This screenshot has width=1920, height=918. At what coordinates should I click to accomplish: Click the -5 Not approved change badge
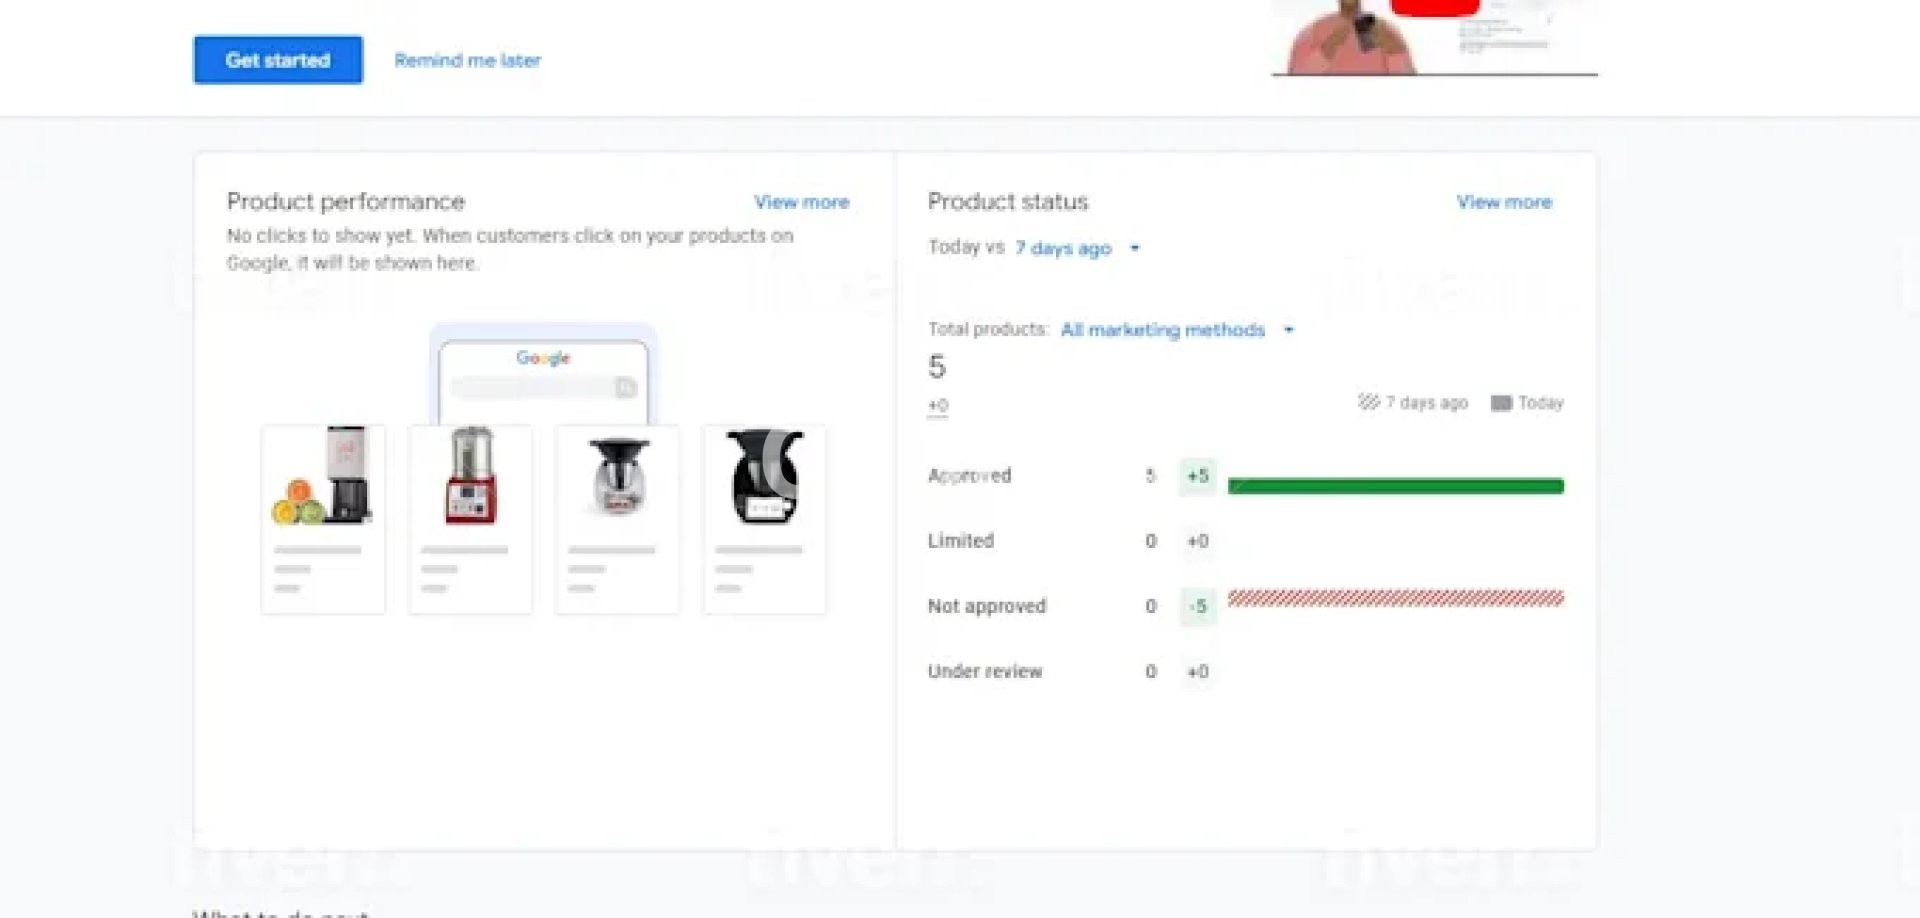(1197, 606)
